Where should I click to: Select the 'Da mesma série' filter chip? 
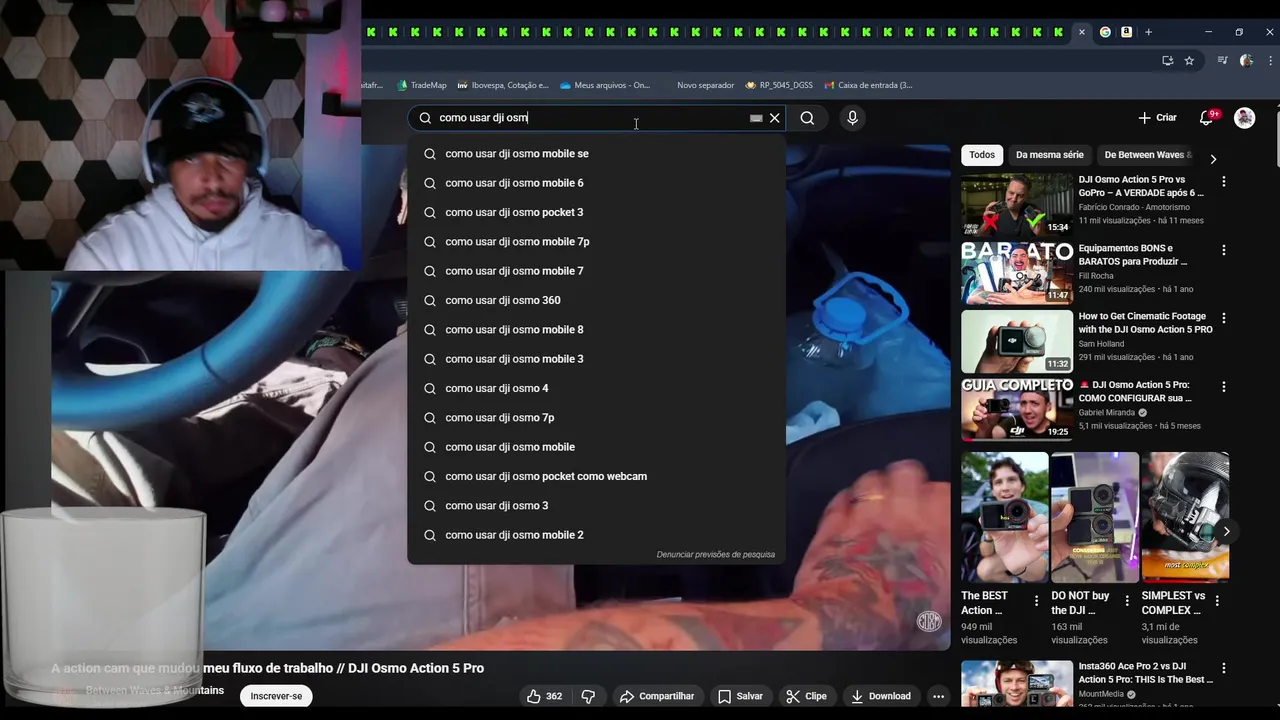pyautogui.click(x=1049, y=155)
